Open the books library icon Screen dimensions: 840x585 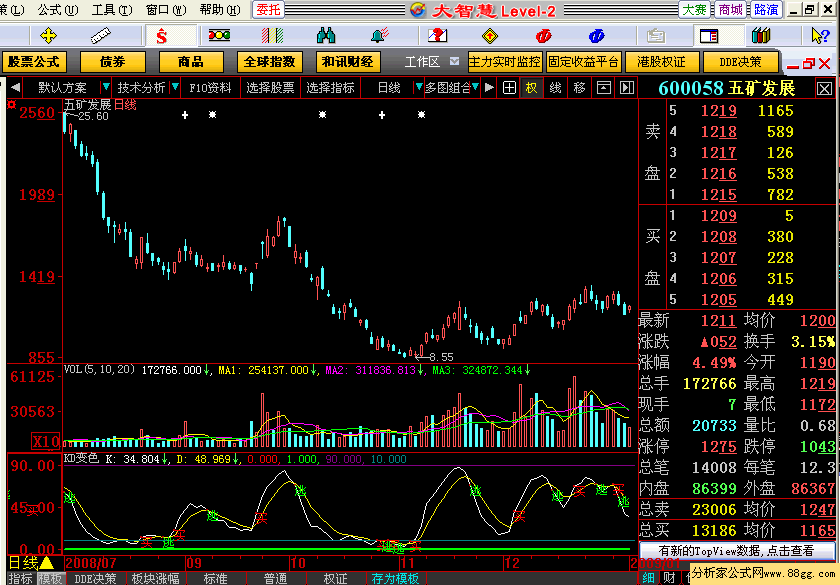click(761, 36)
